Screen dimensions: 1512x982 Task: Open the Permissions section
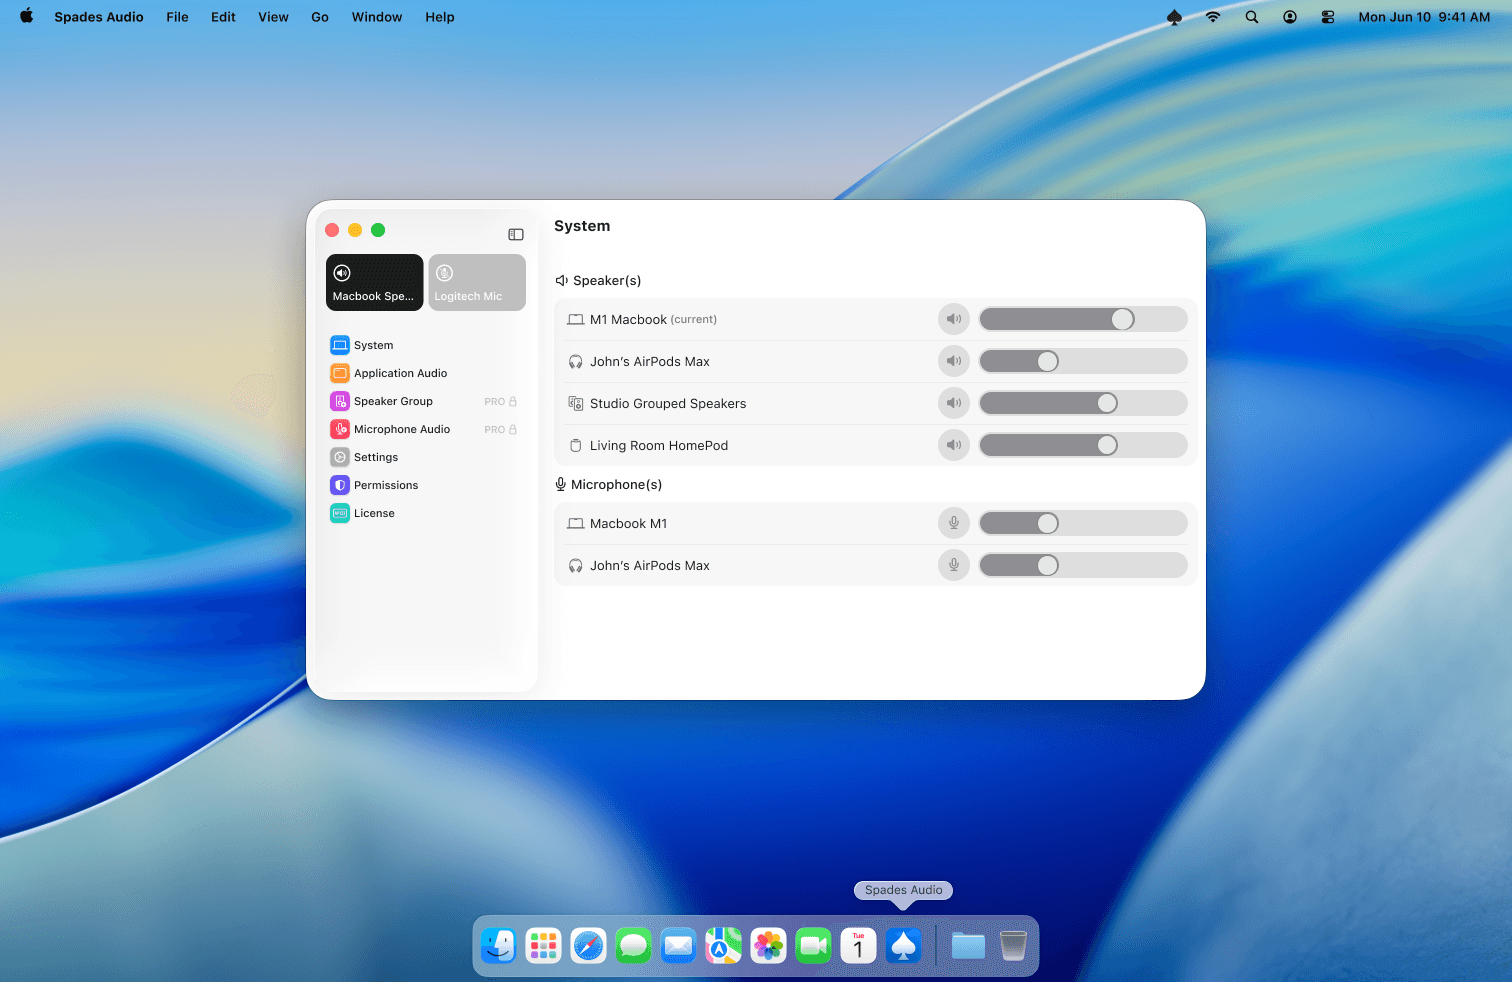click(386, 485)
